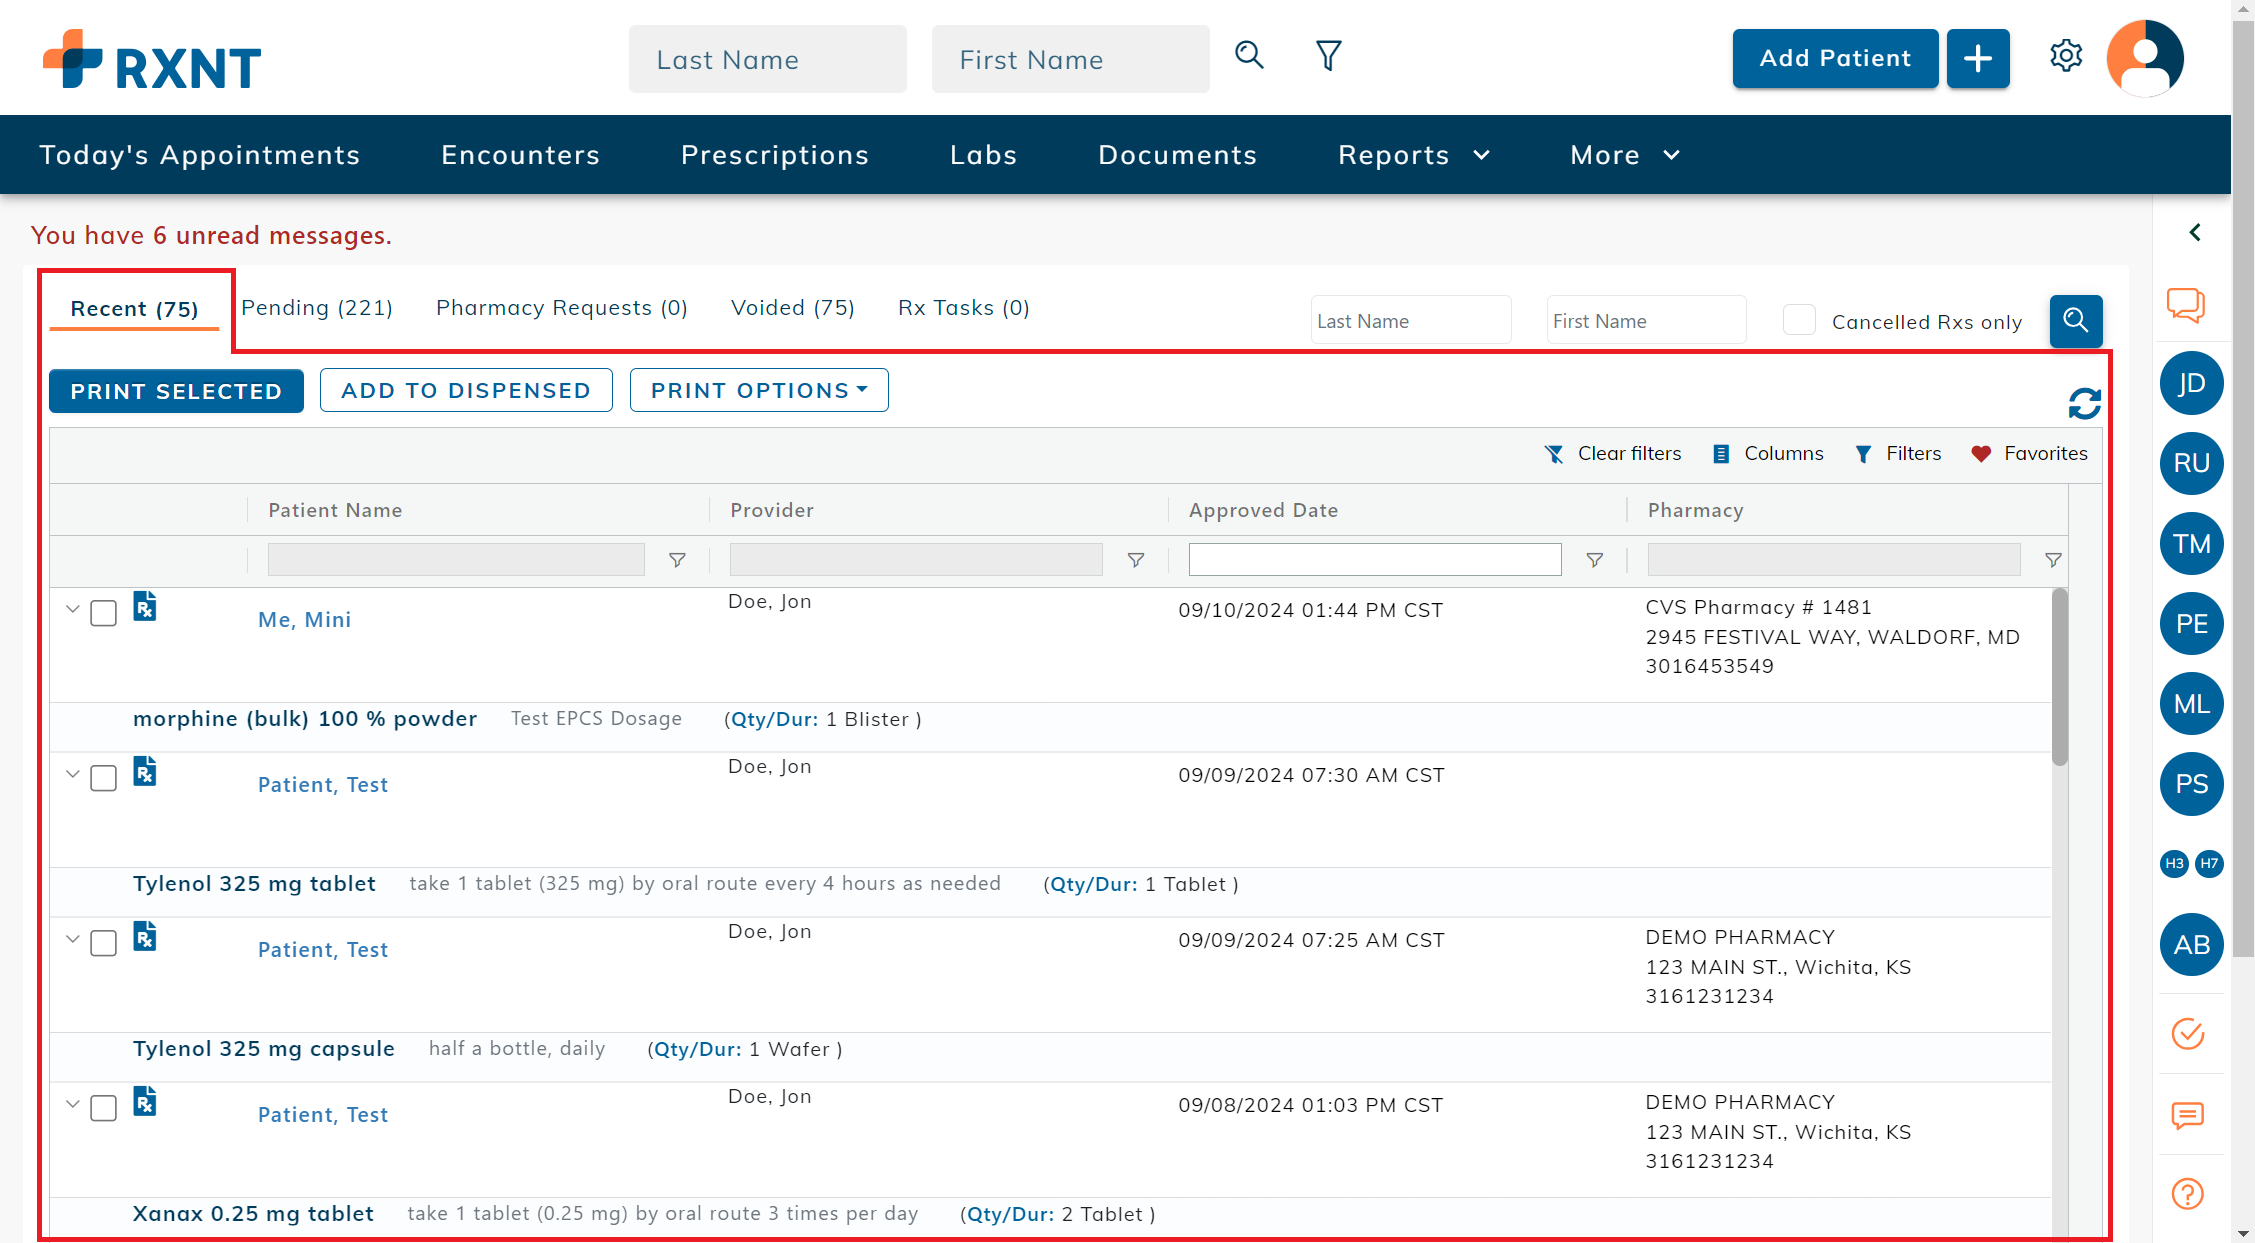Image resolution: width=2255 pixels, height=1243 pixels.
Task: Click the Patient Name column filter funnel
Action: [x=677, y=560]
